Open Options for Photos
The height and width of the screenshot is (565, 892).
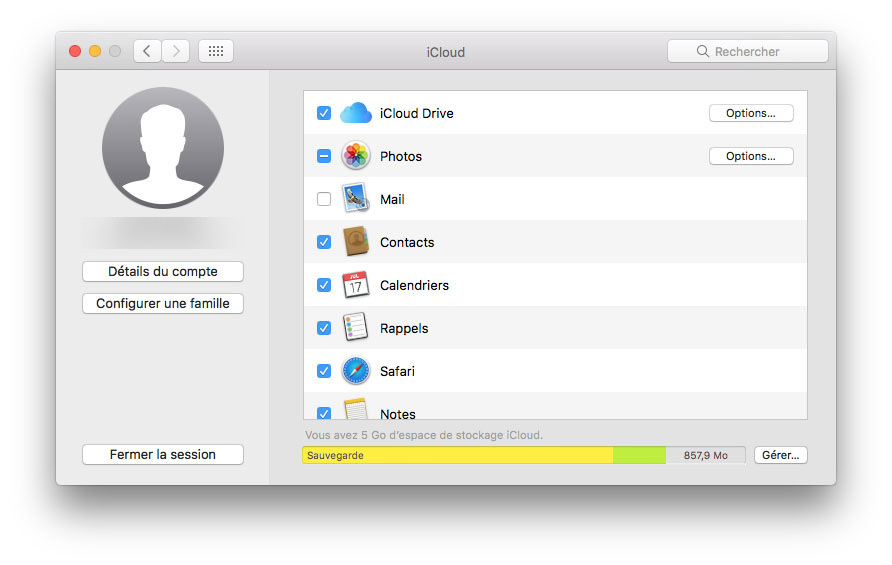click(x=750, y=156)
